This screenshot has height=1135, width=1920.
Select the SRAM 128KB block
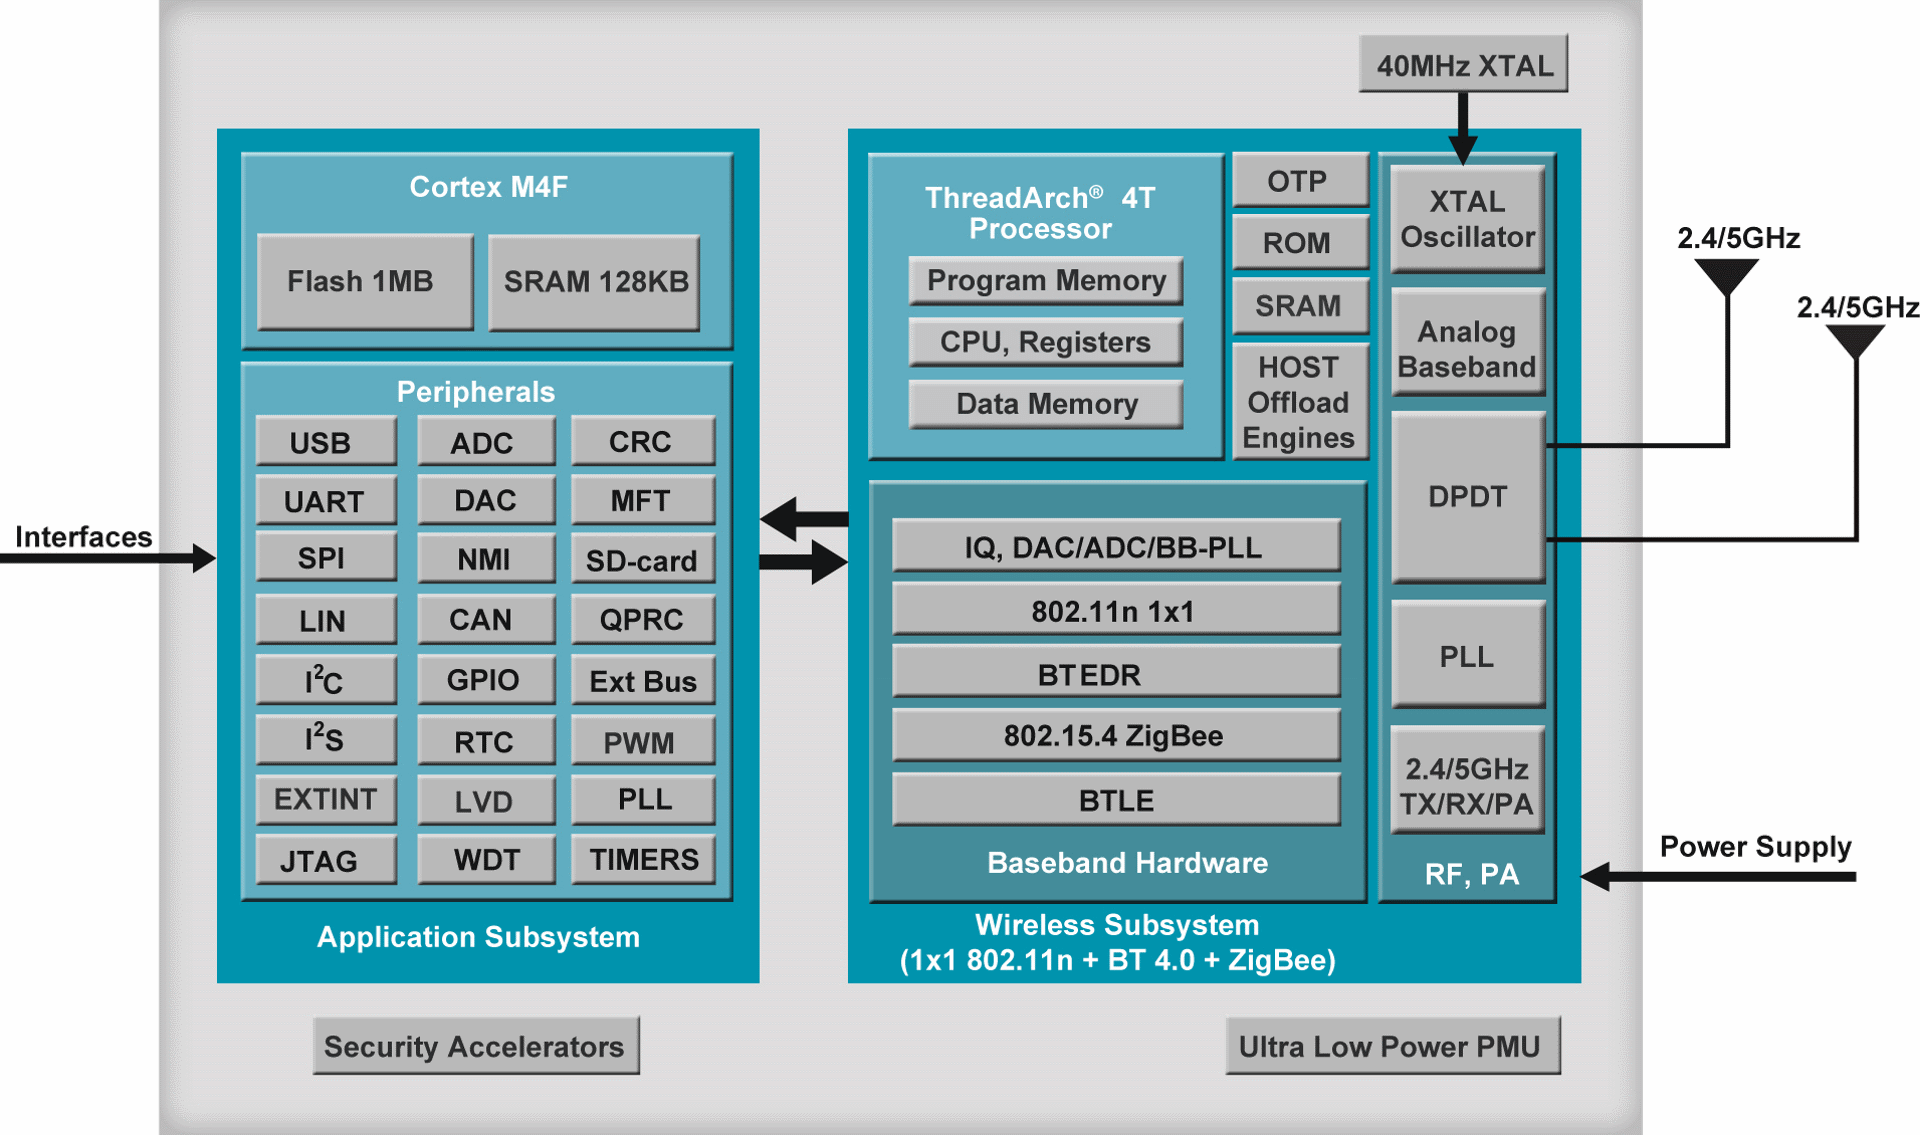click(x=594, y=282)
